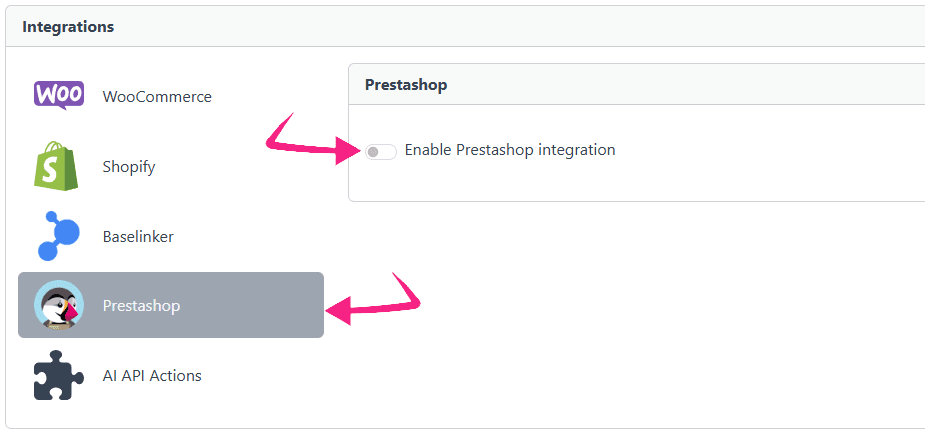Screen dimensions: 925x434
Task: Click the AI API Actions puzzle icon
Action: (x=58, y=375)
